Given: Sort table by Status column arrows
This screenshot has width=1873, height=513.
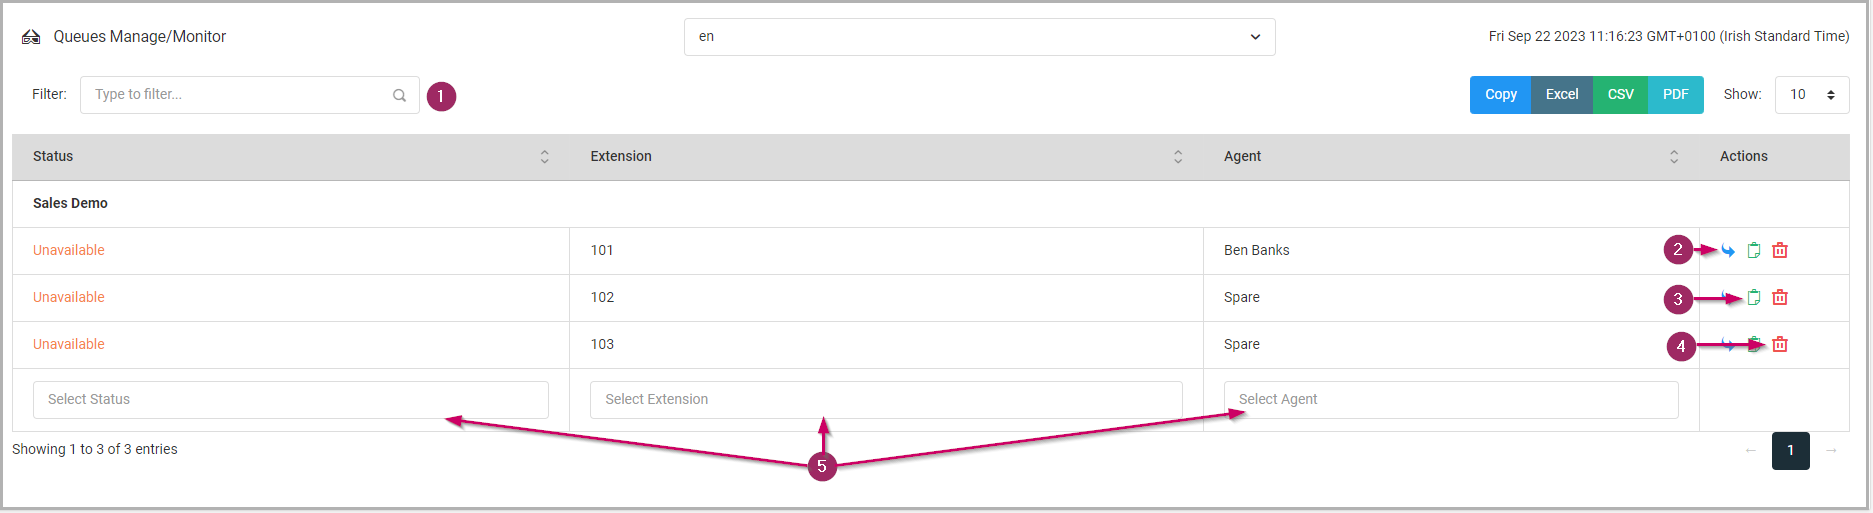Looking at the screenshot, I should pos(544,157).
